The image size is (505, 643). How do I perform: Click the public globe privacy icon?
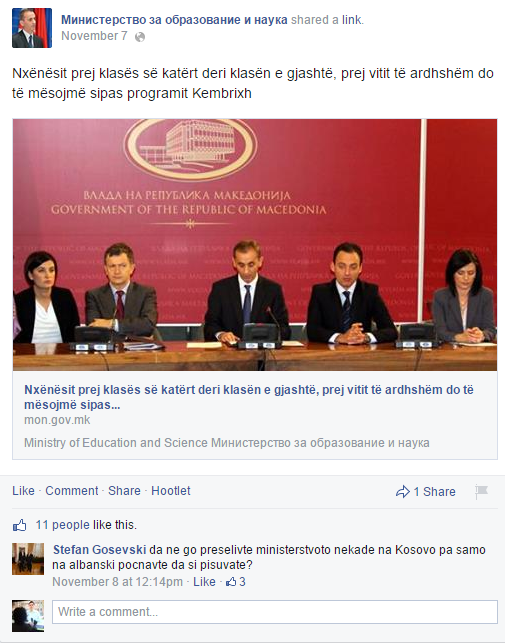click(x=140, y=37)
